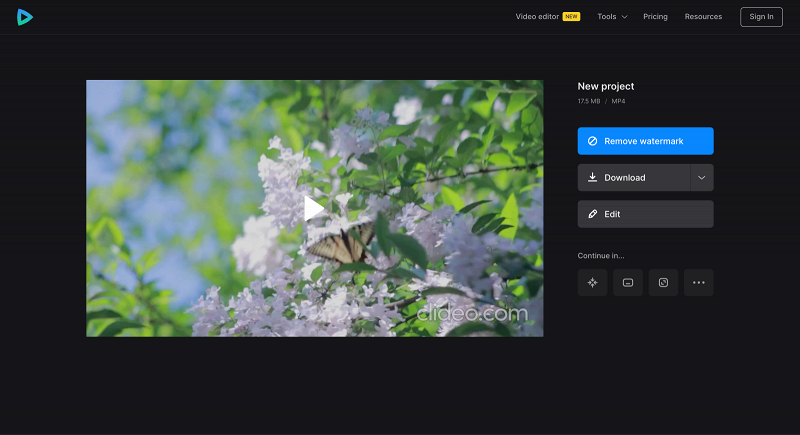Viewport: 800px width, 435px height.
Task: Click the Remove watermark button
Action: pyautogui.click(x=645, y=141)
